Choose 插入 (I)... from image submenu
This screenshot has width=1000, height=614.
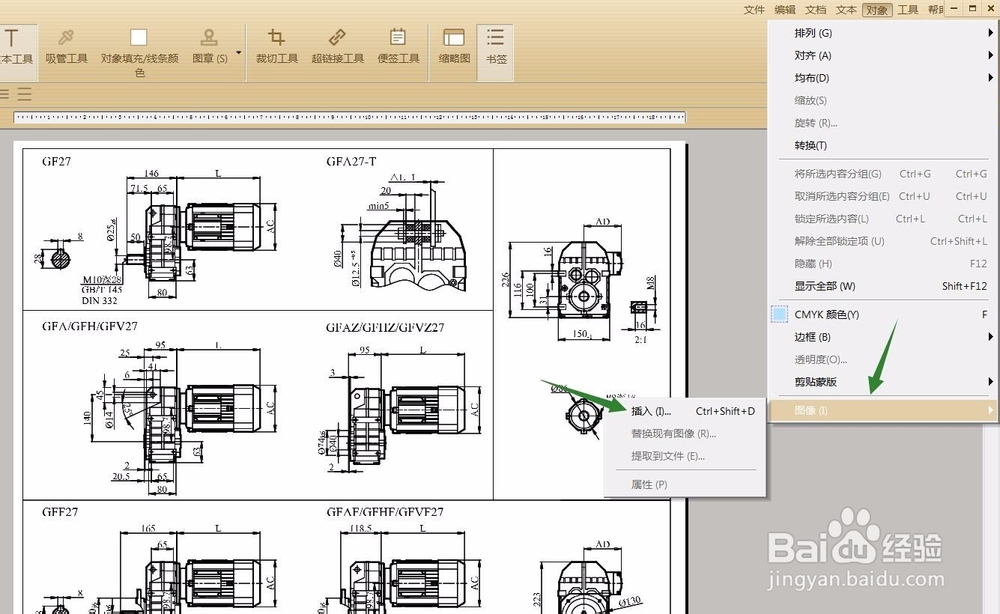pos(685,411)
